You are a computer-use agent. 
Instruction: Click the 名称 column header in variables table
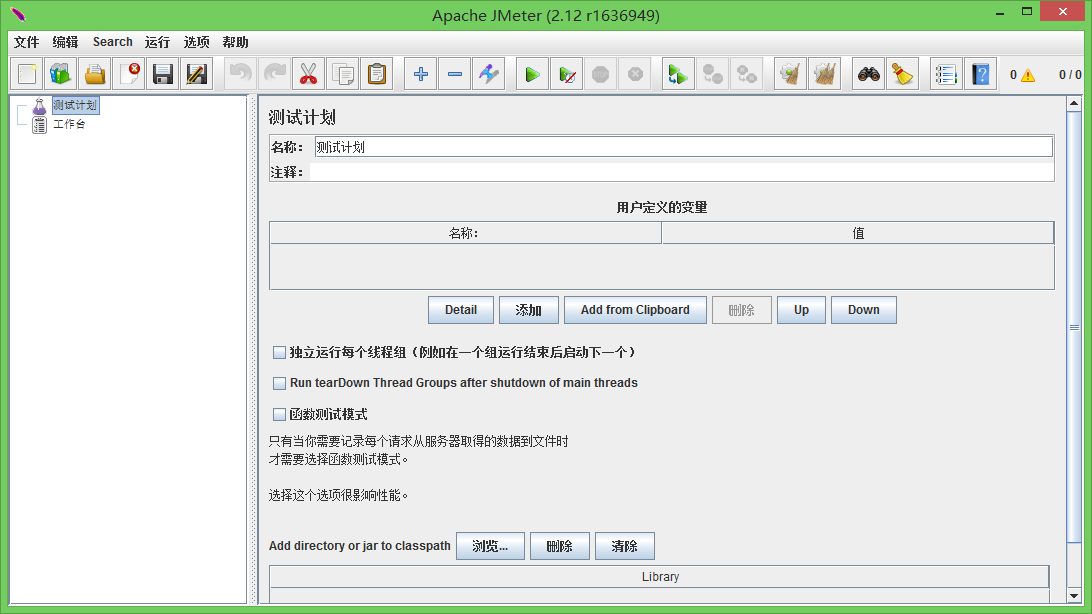pos(465,233)
